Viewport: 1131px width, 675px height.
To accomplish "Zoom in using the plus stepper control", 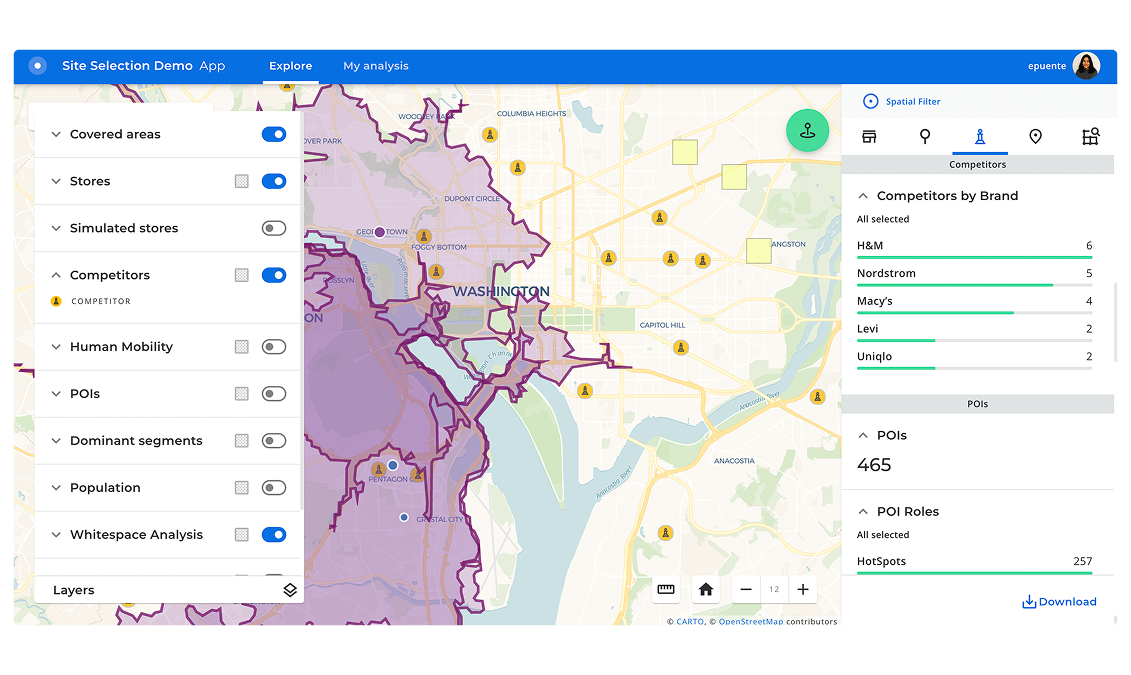I will pyautogui.click(x=802, y=589).
